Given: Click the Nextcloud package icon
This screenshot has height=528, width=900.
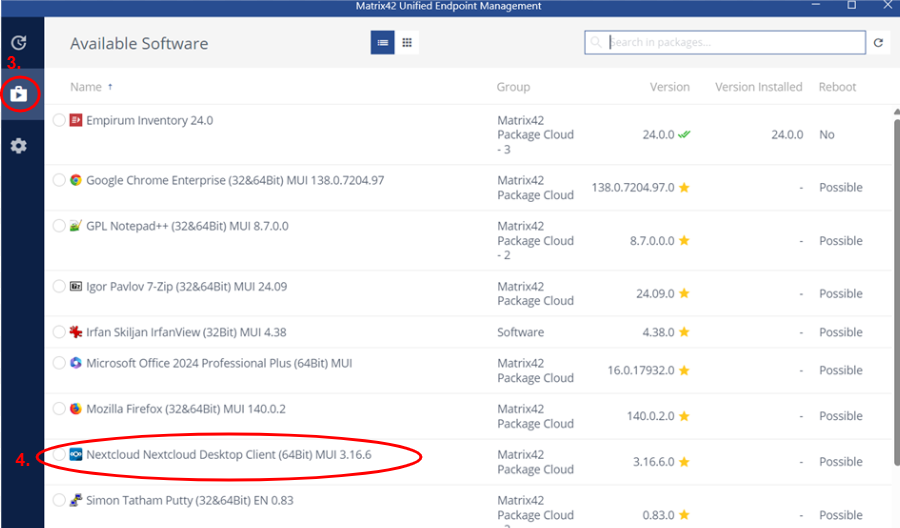Looking at the screenshot, I should pos(76,455).
